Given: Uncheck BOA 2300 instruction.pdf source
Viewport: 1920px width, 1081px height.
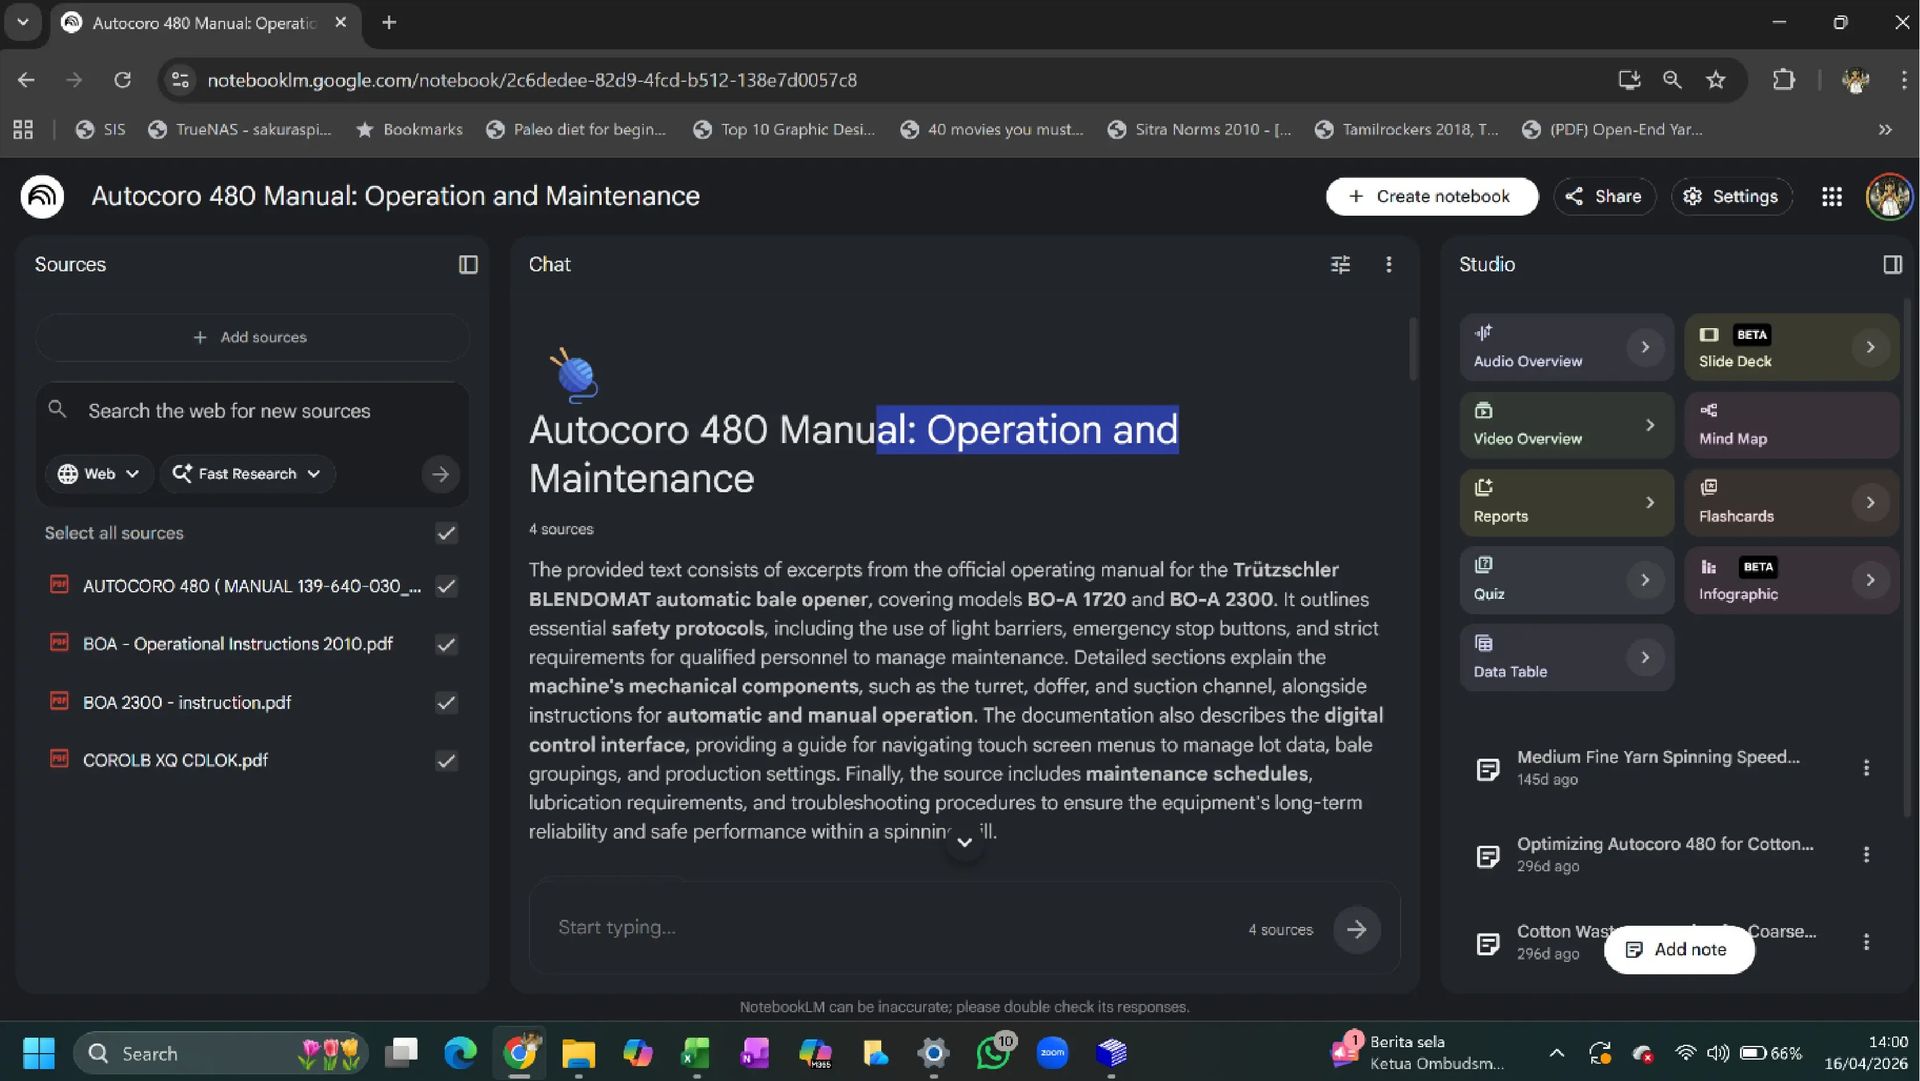Looking at the screenshot, I should click(446, 702).
